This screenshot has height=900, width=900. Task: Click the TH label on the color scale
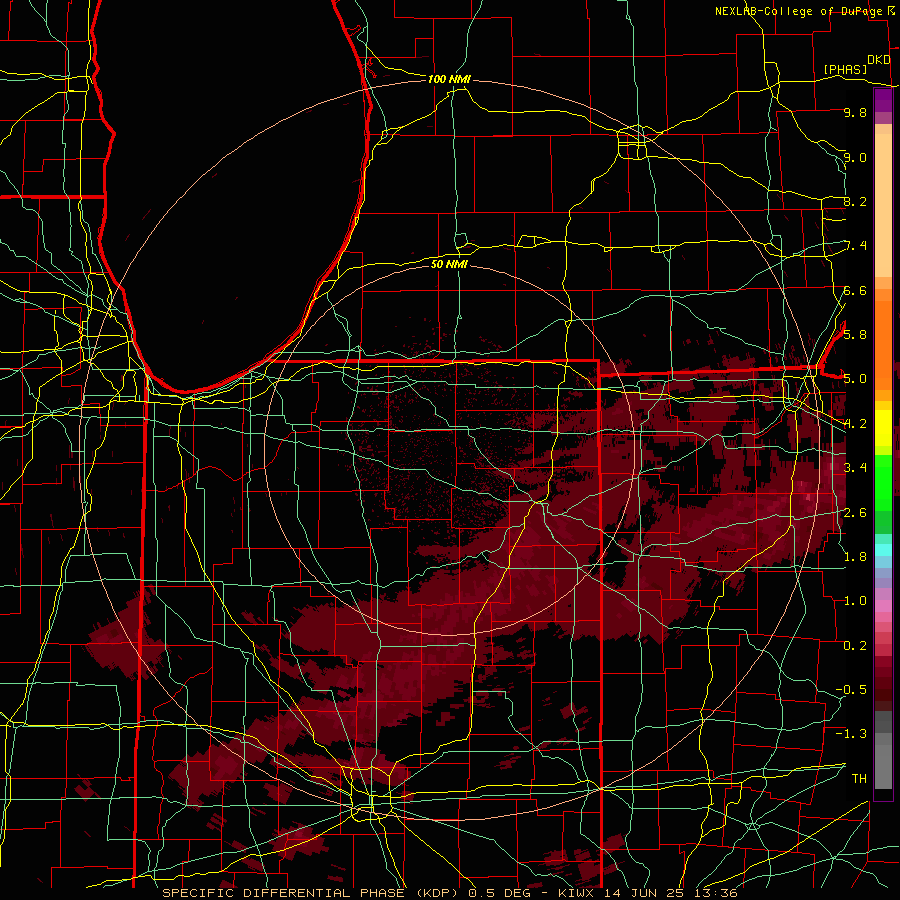click(x=859, y=779)
